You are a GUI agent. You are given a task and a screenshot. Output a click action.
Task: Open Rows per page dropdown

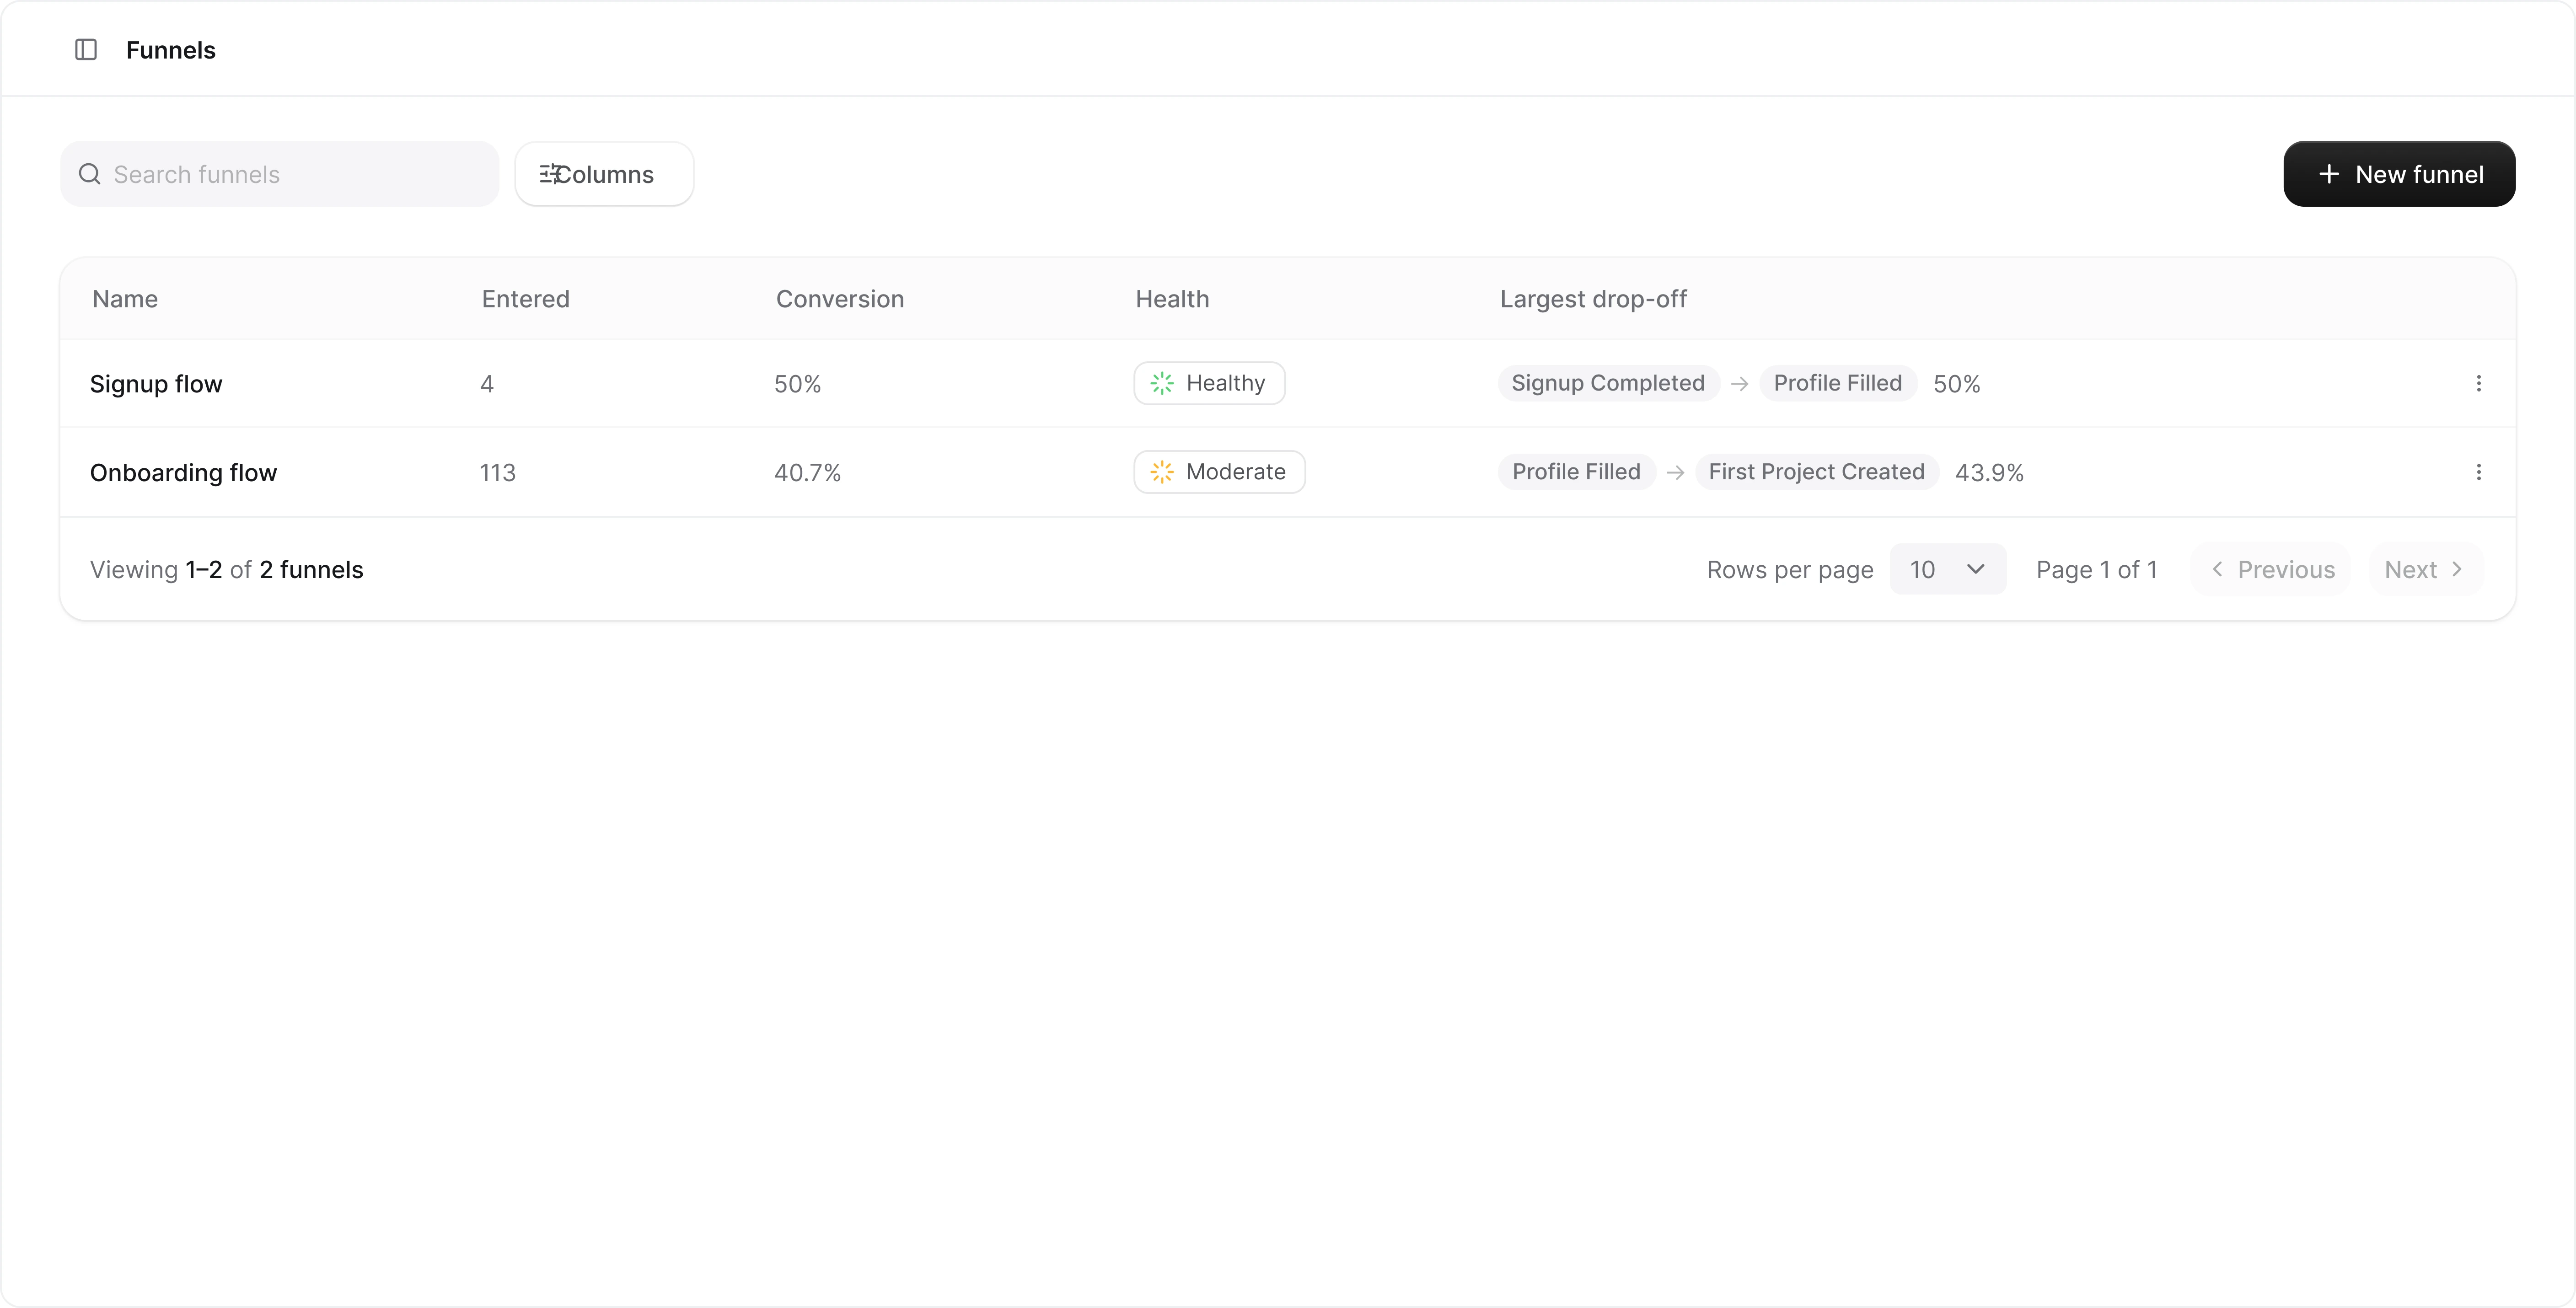pos(1947,569)
